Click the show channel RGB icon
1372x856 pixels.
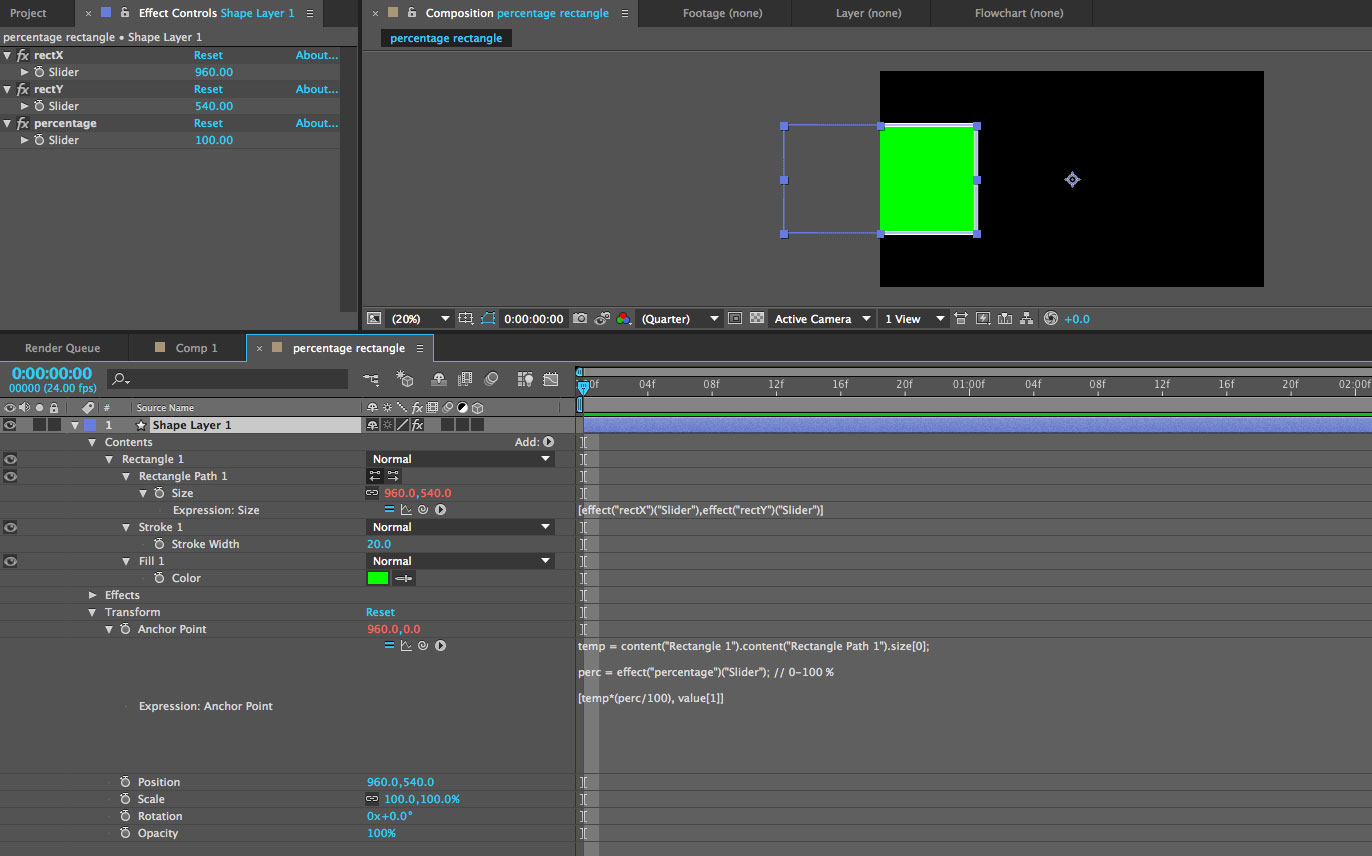623,319
